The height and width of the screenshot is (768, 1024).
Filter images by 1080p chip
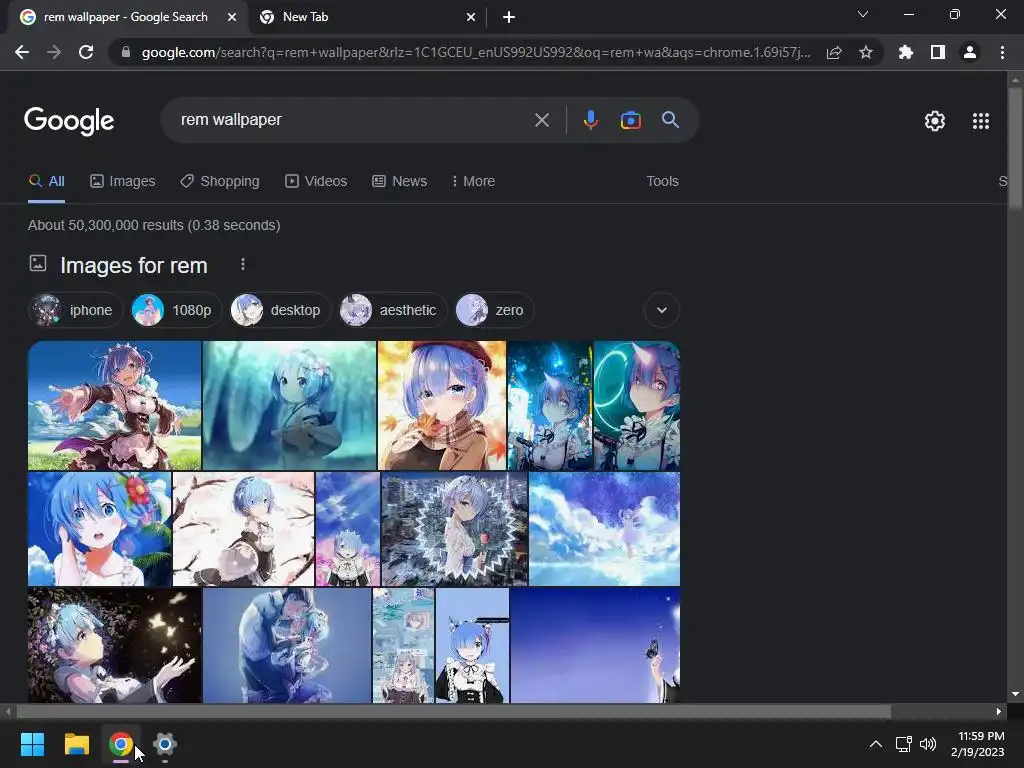(176, 310)
